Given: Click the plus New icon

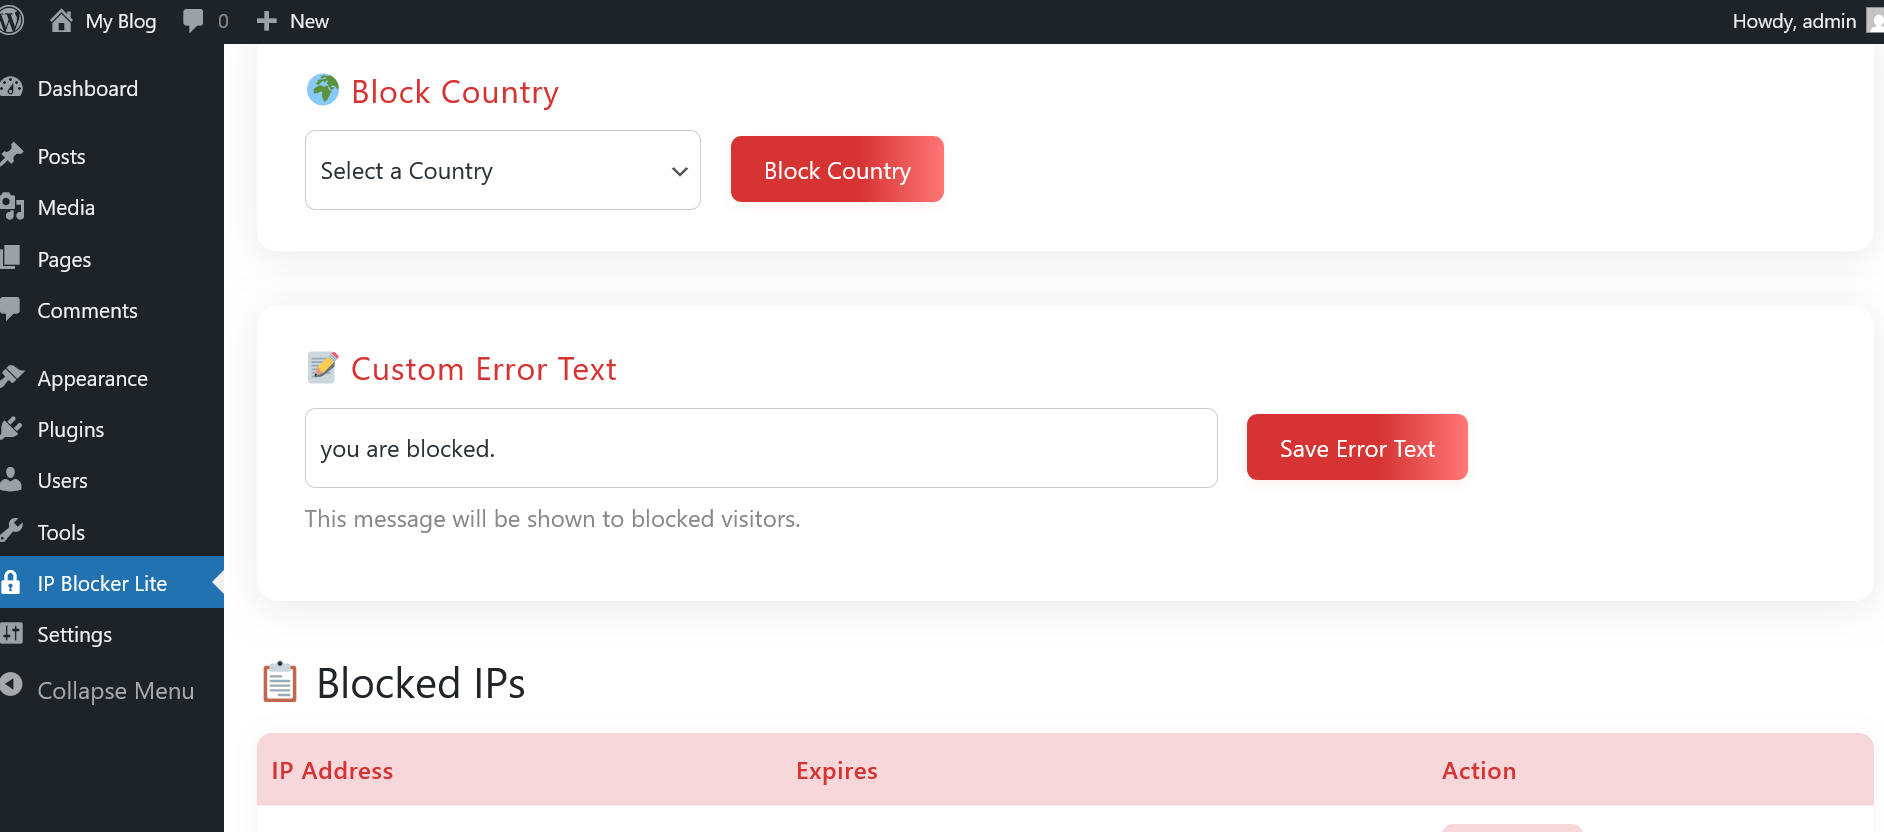Looking at the screenshot, I should [x=266, y=21].
